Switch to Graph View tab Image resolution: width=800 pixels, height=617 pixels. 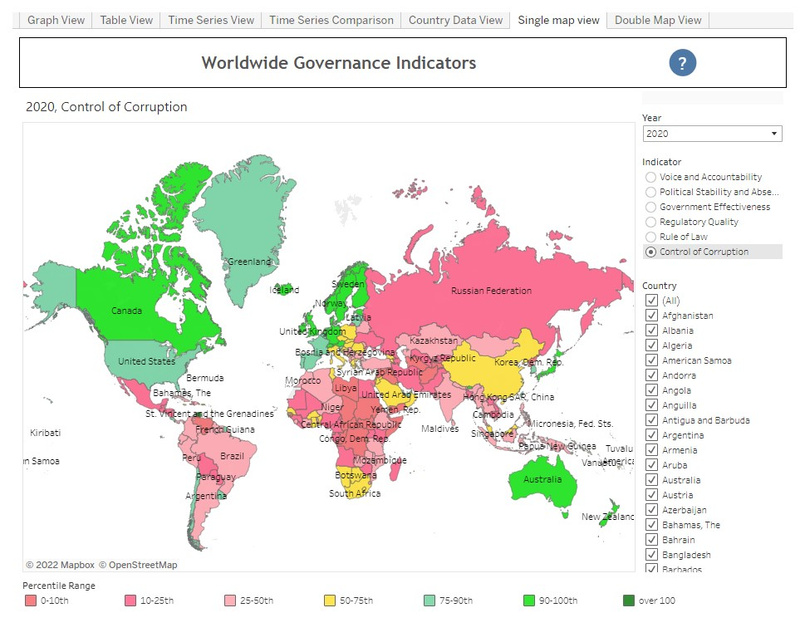pyautogui.click(x=56, y=20)
